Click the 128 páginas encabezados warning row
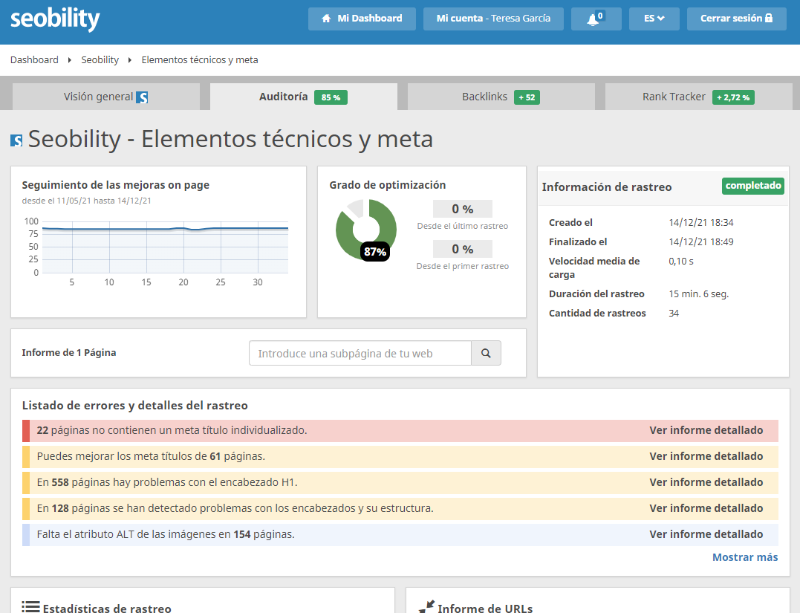This screenshot has width=800, height=613. [x=400, y=508]
